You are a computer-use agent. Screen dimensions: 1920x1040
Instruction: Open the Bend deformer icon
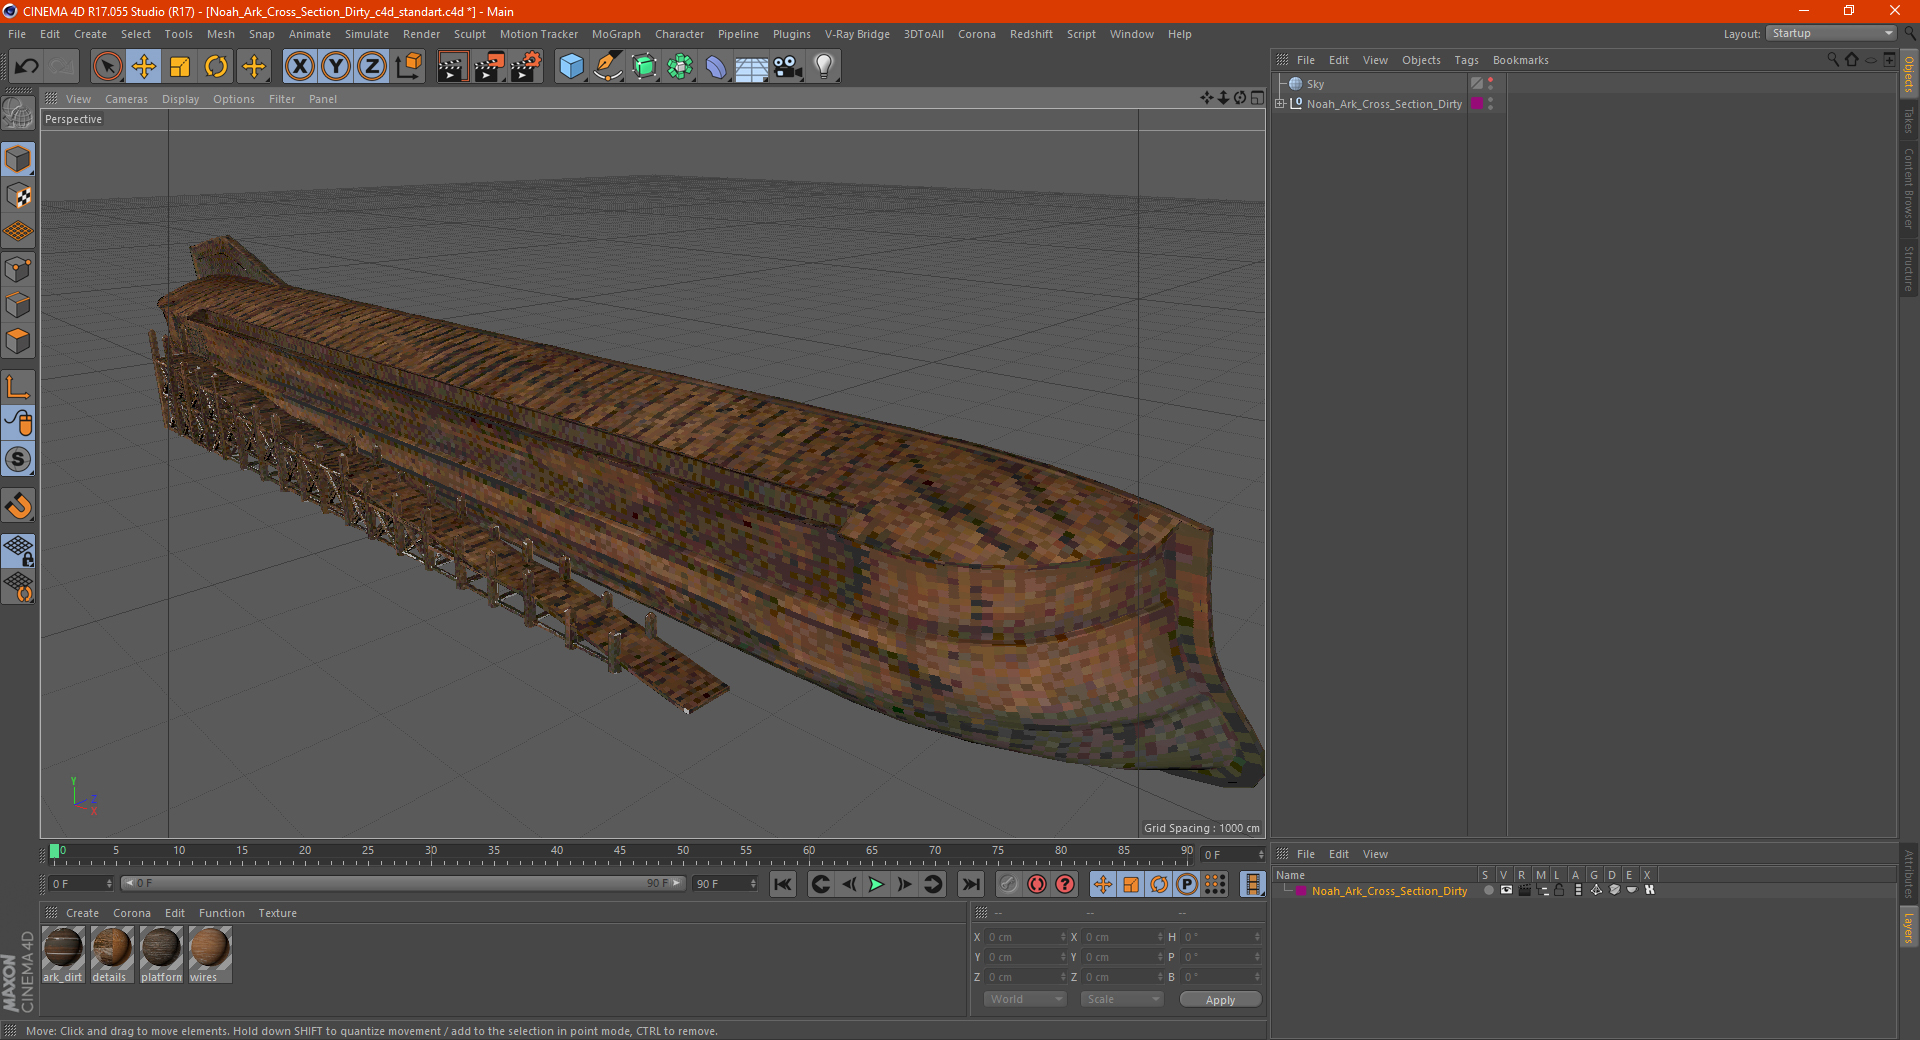(716, 67)
